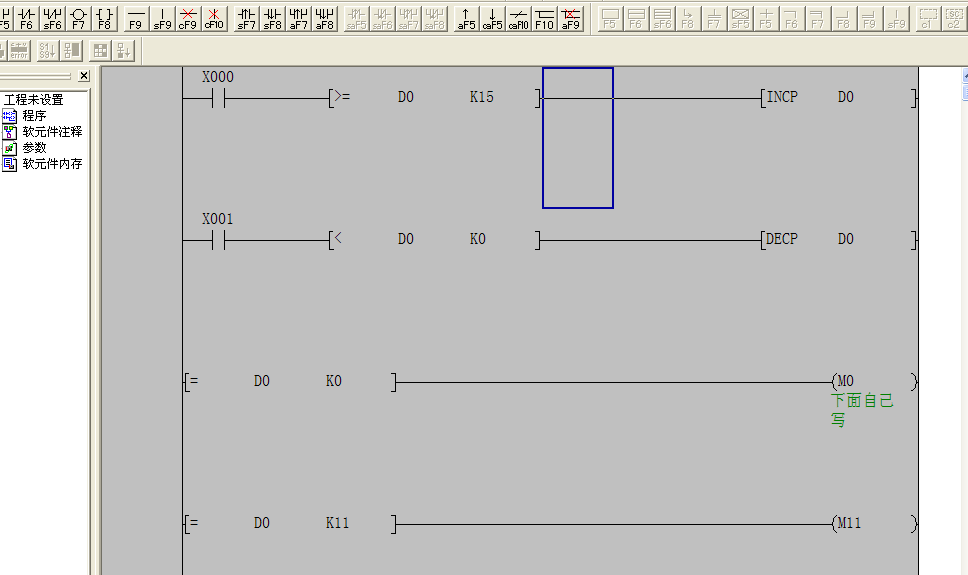Open 软元件注释 in project tree
Image resolution: width=968 pixels, height=575 pixels.
[52, 132]
